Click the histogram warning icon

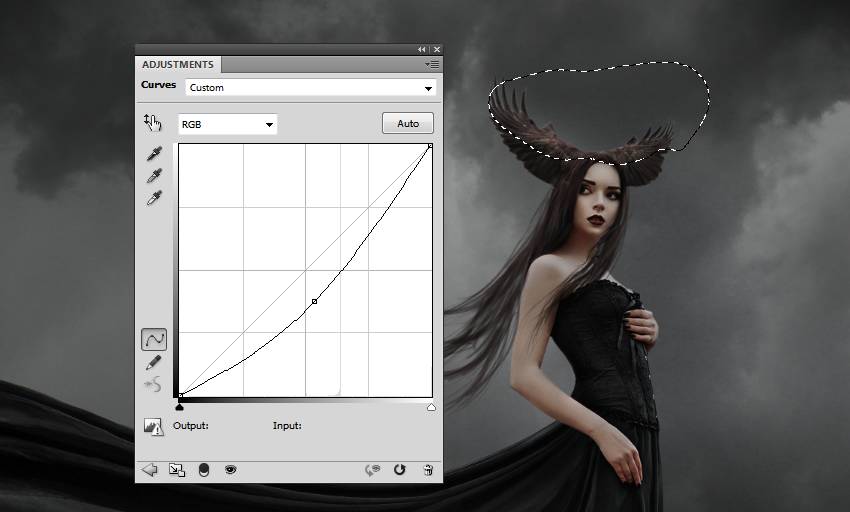coord(153,426)
